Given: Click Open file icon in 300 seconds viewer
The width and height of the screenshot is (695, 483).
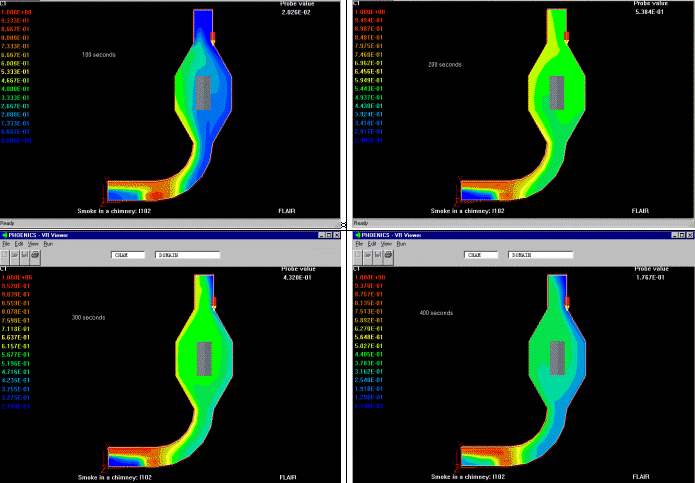Looking at the screenshot, I should click(14, 255).
